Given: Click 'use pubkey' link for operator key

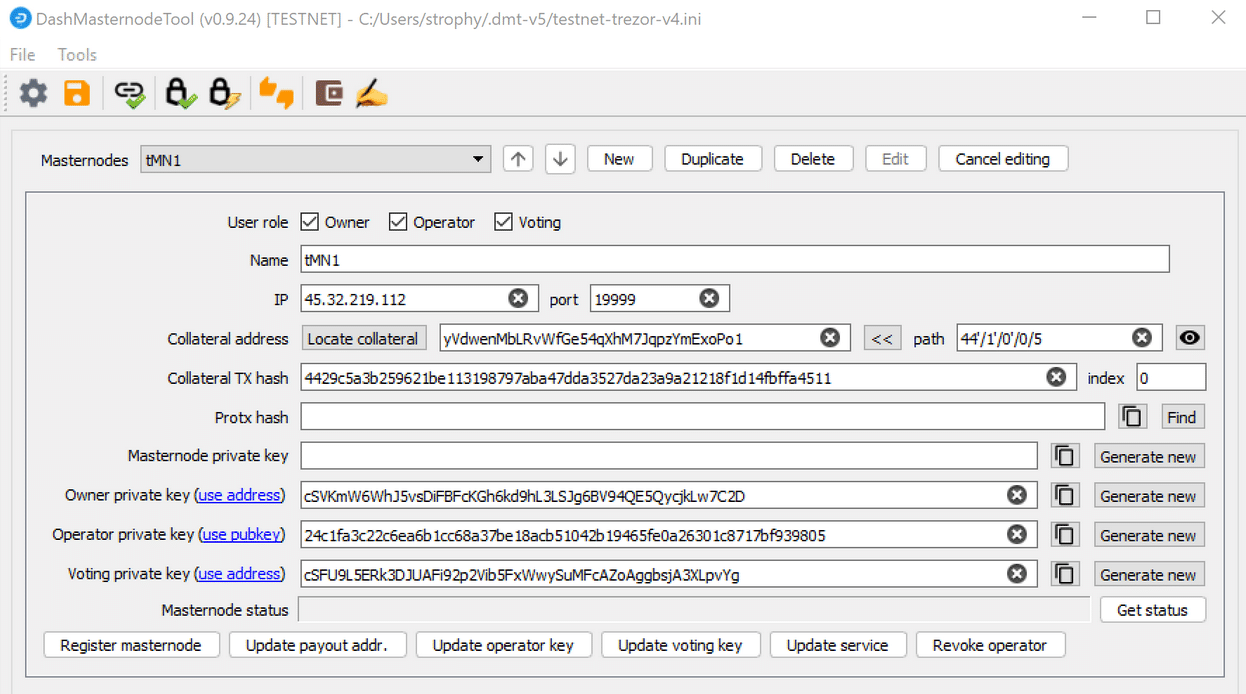Looking at the screenshot, I should coord(242,535).
